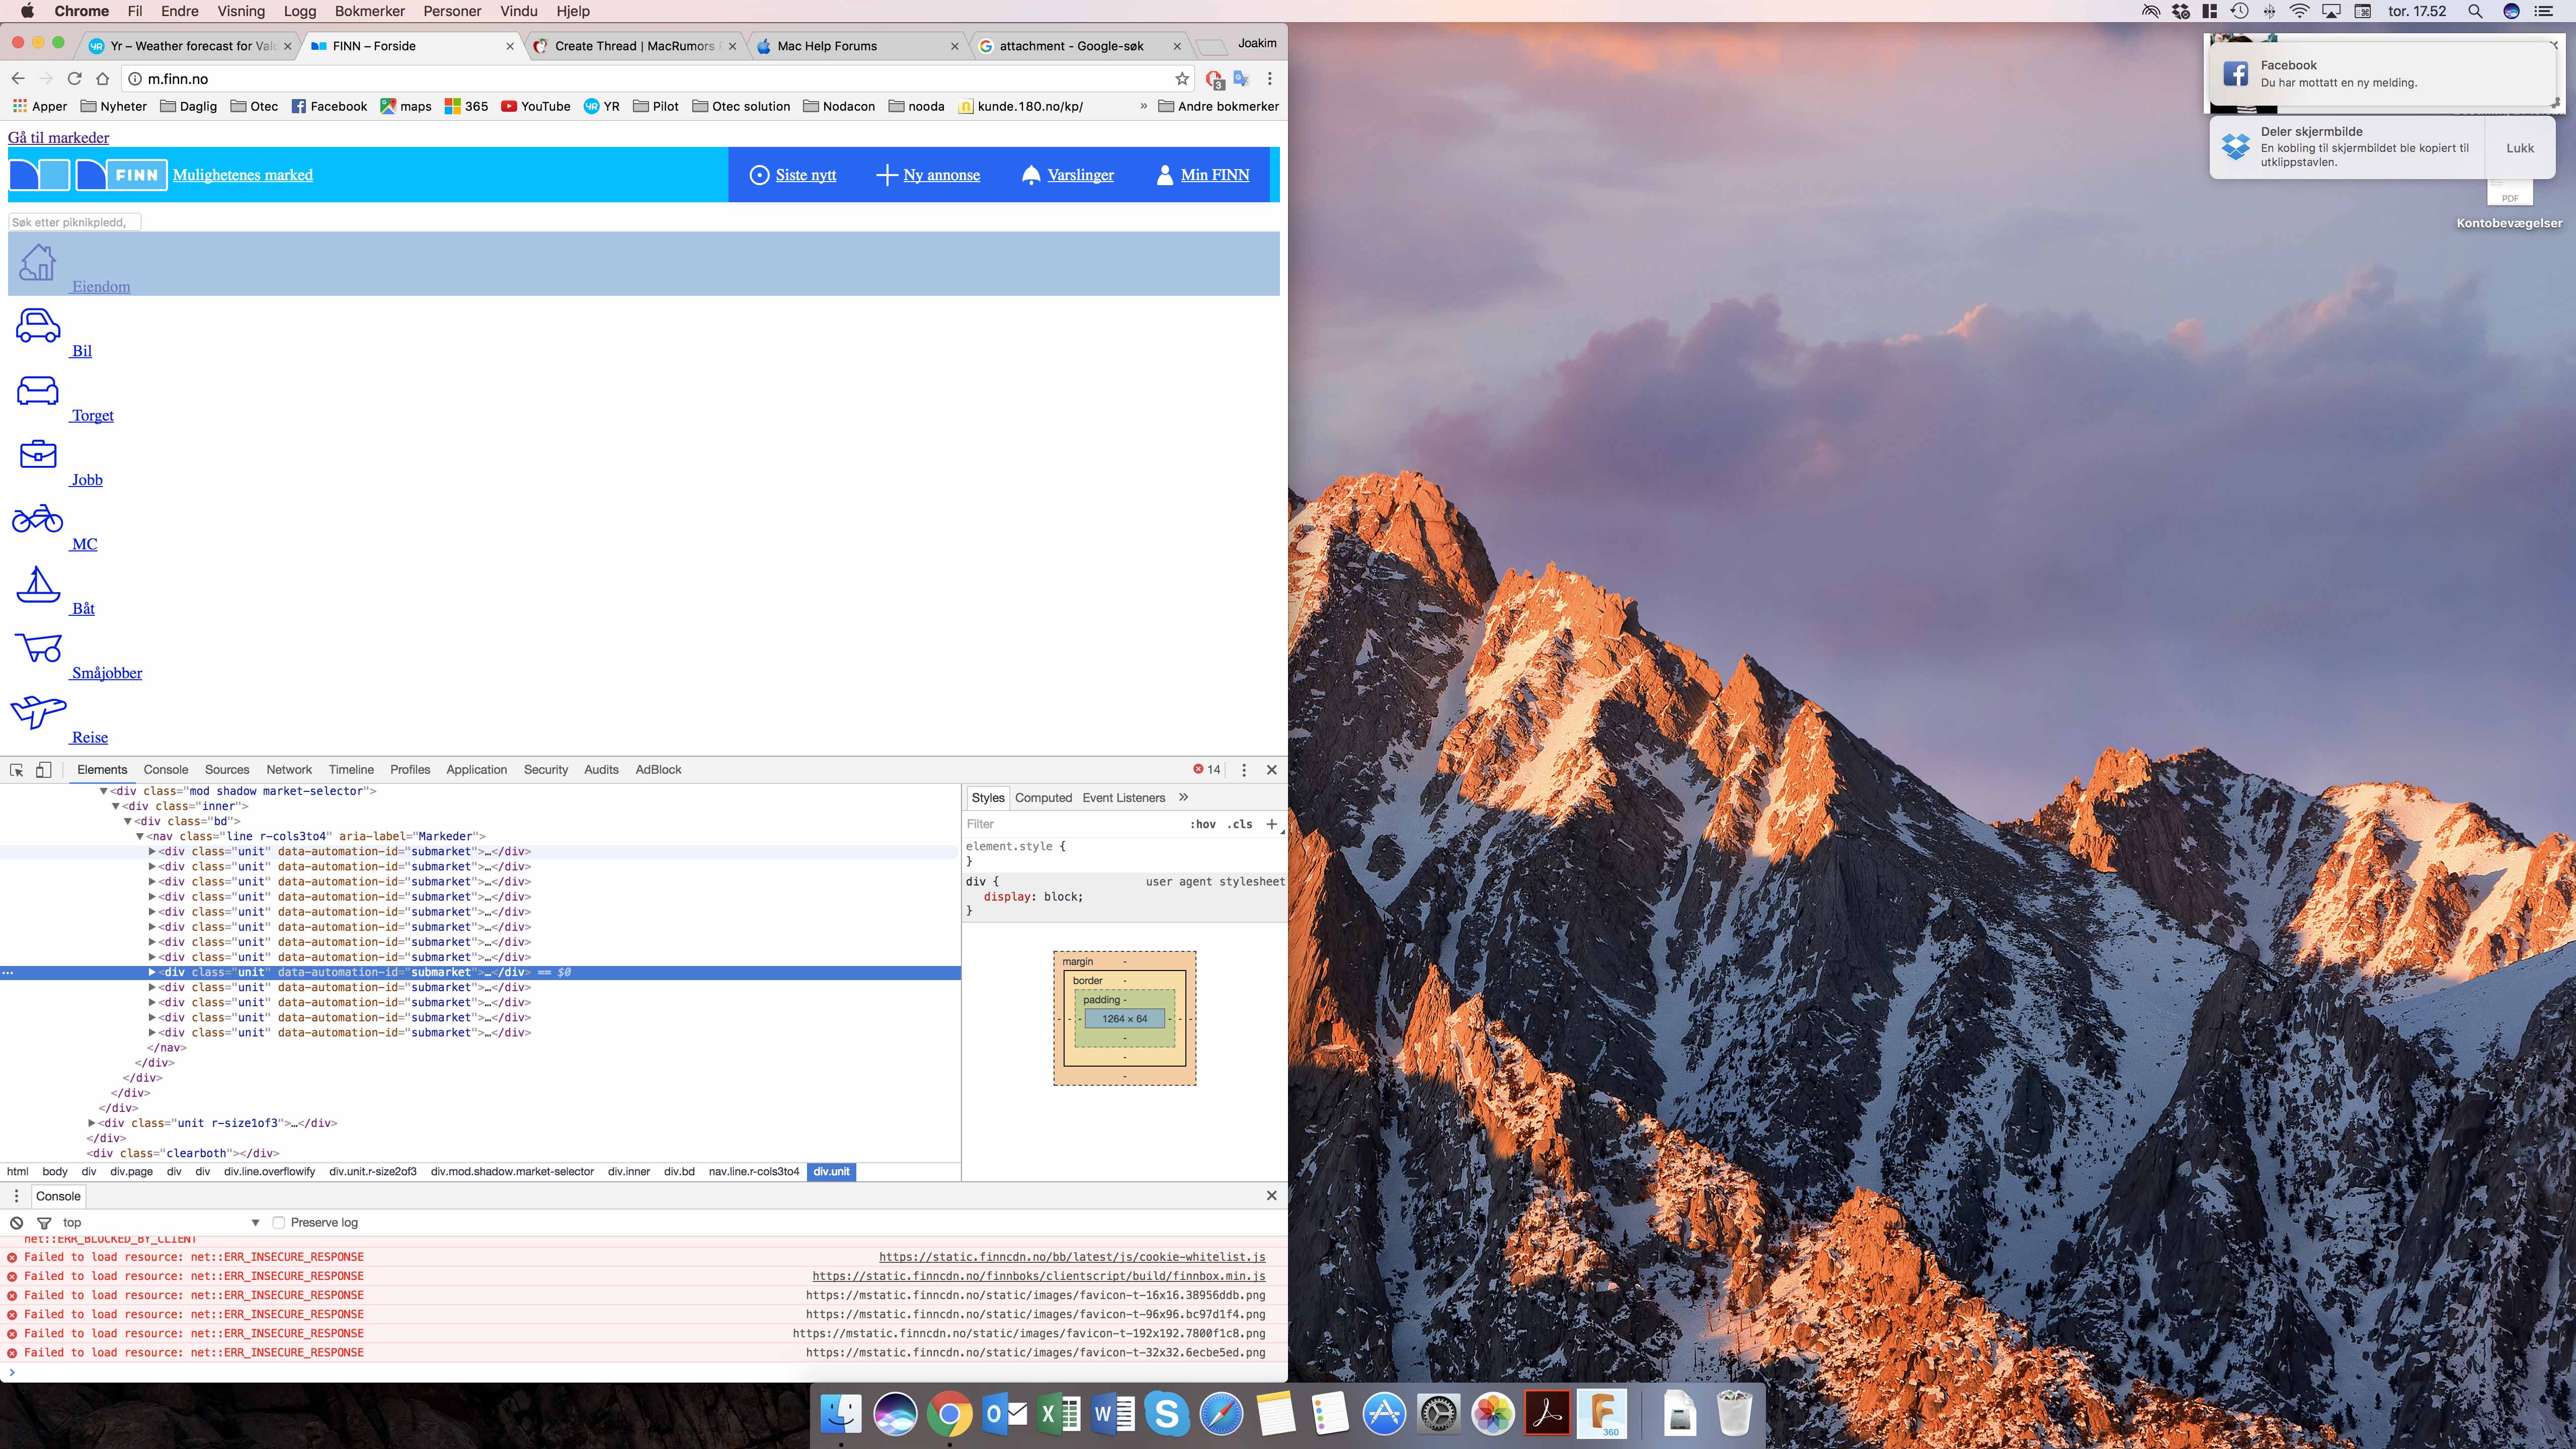
Task: Open Safari from the Dock
Action: coord(1221,1413)
